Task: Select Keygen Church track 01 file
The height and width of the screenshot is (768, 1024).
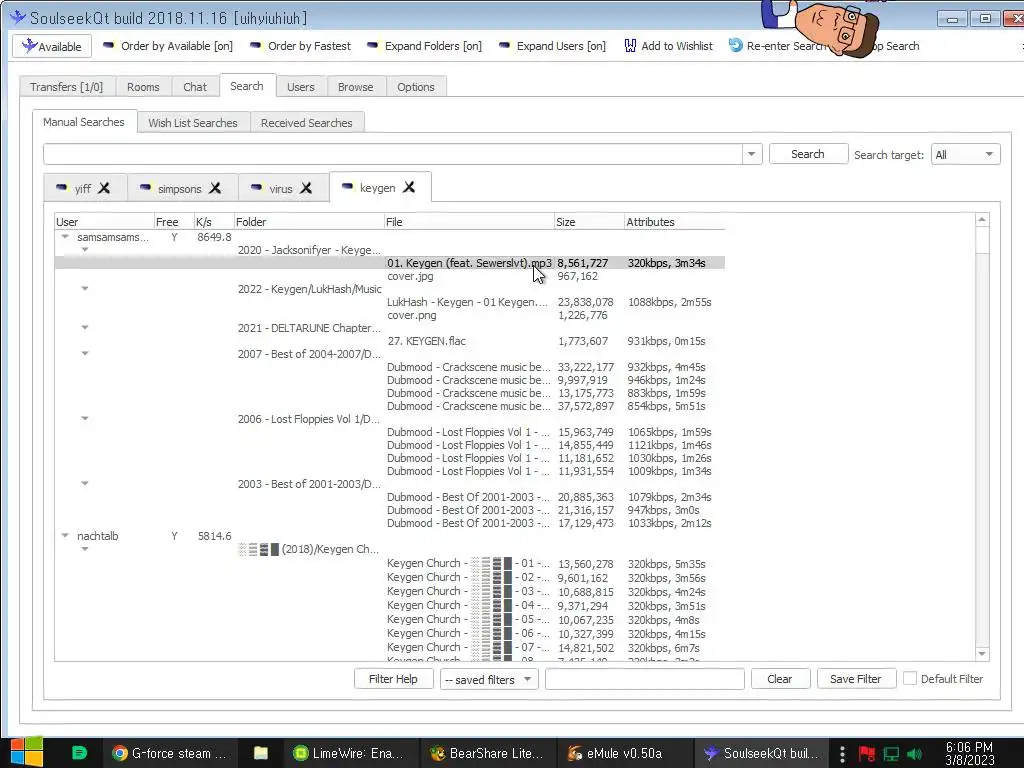Action: coord(390,564)
